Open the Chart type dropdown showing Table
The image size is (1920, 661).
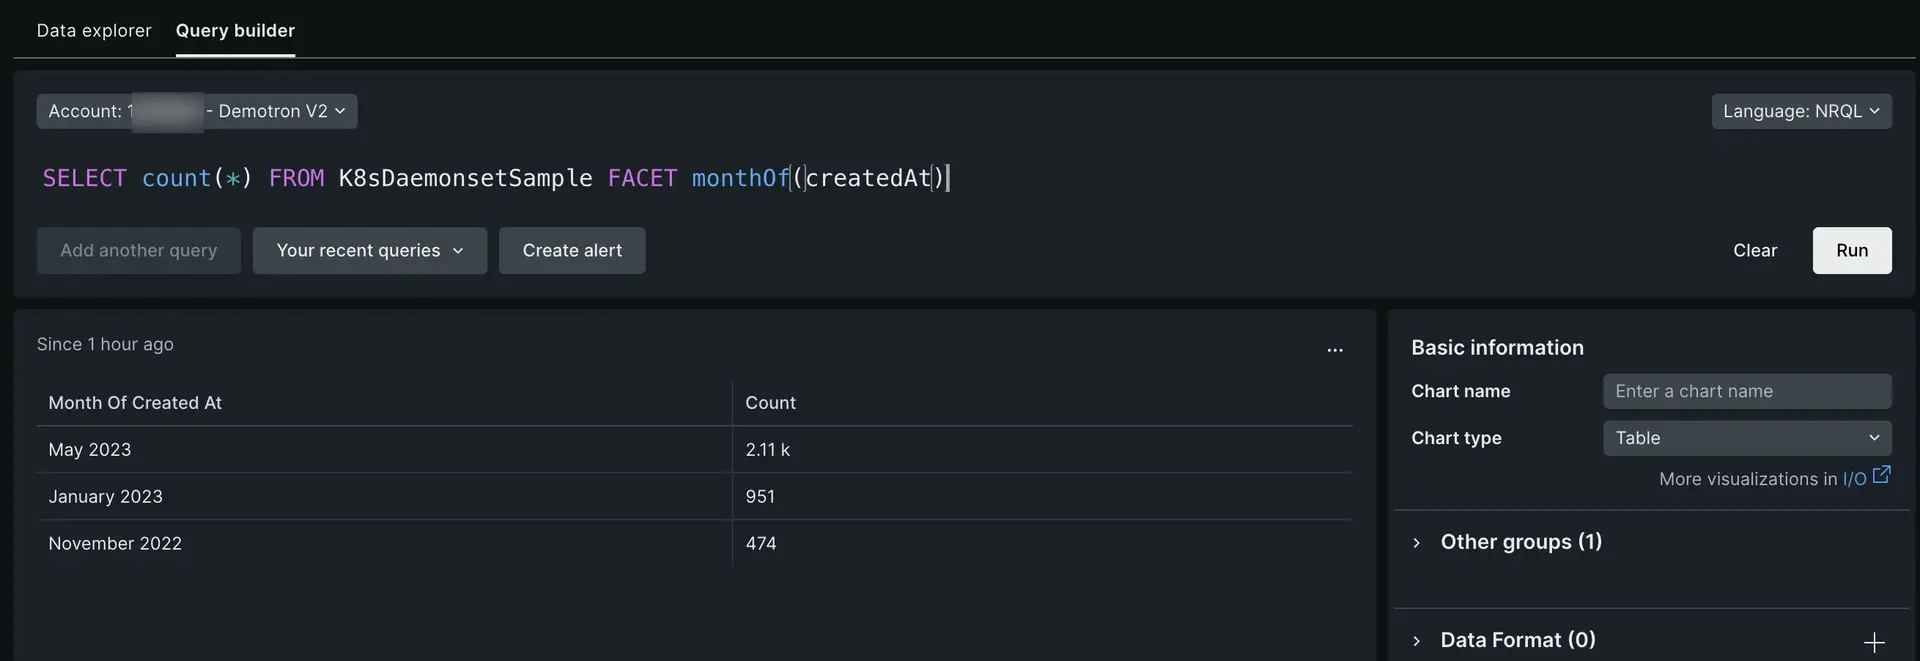pos(1745,438)
